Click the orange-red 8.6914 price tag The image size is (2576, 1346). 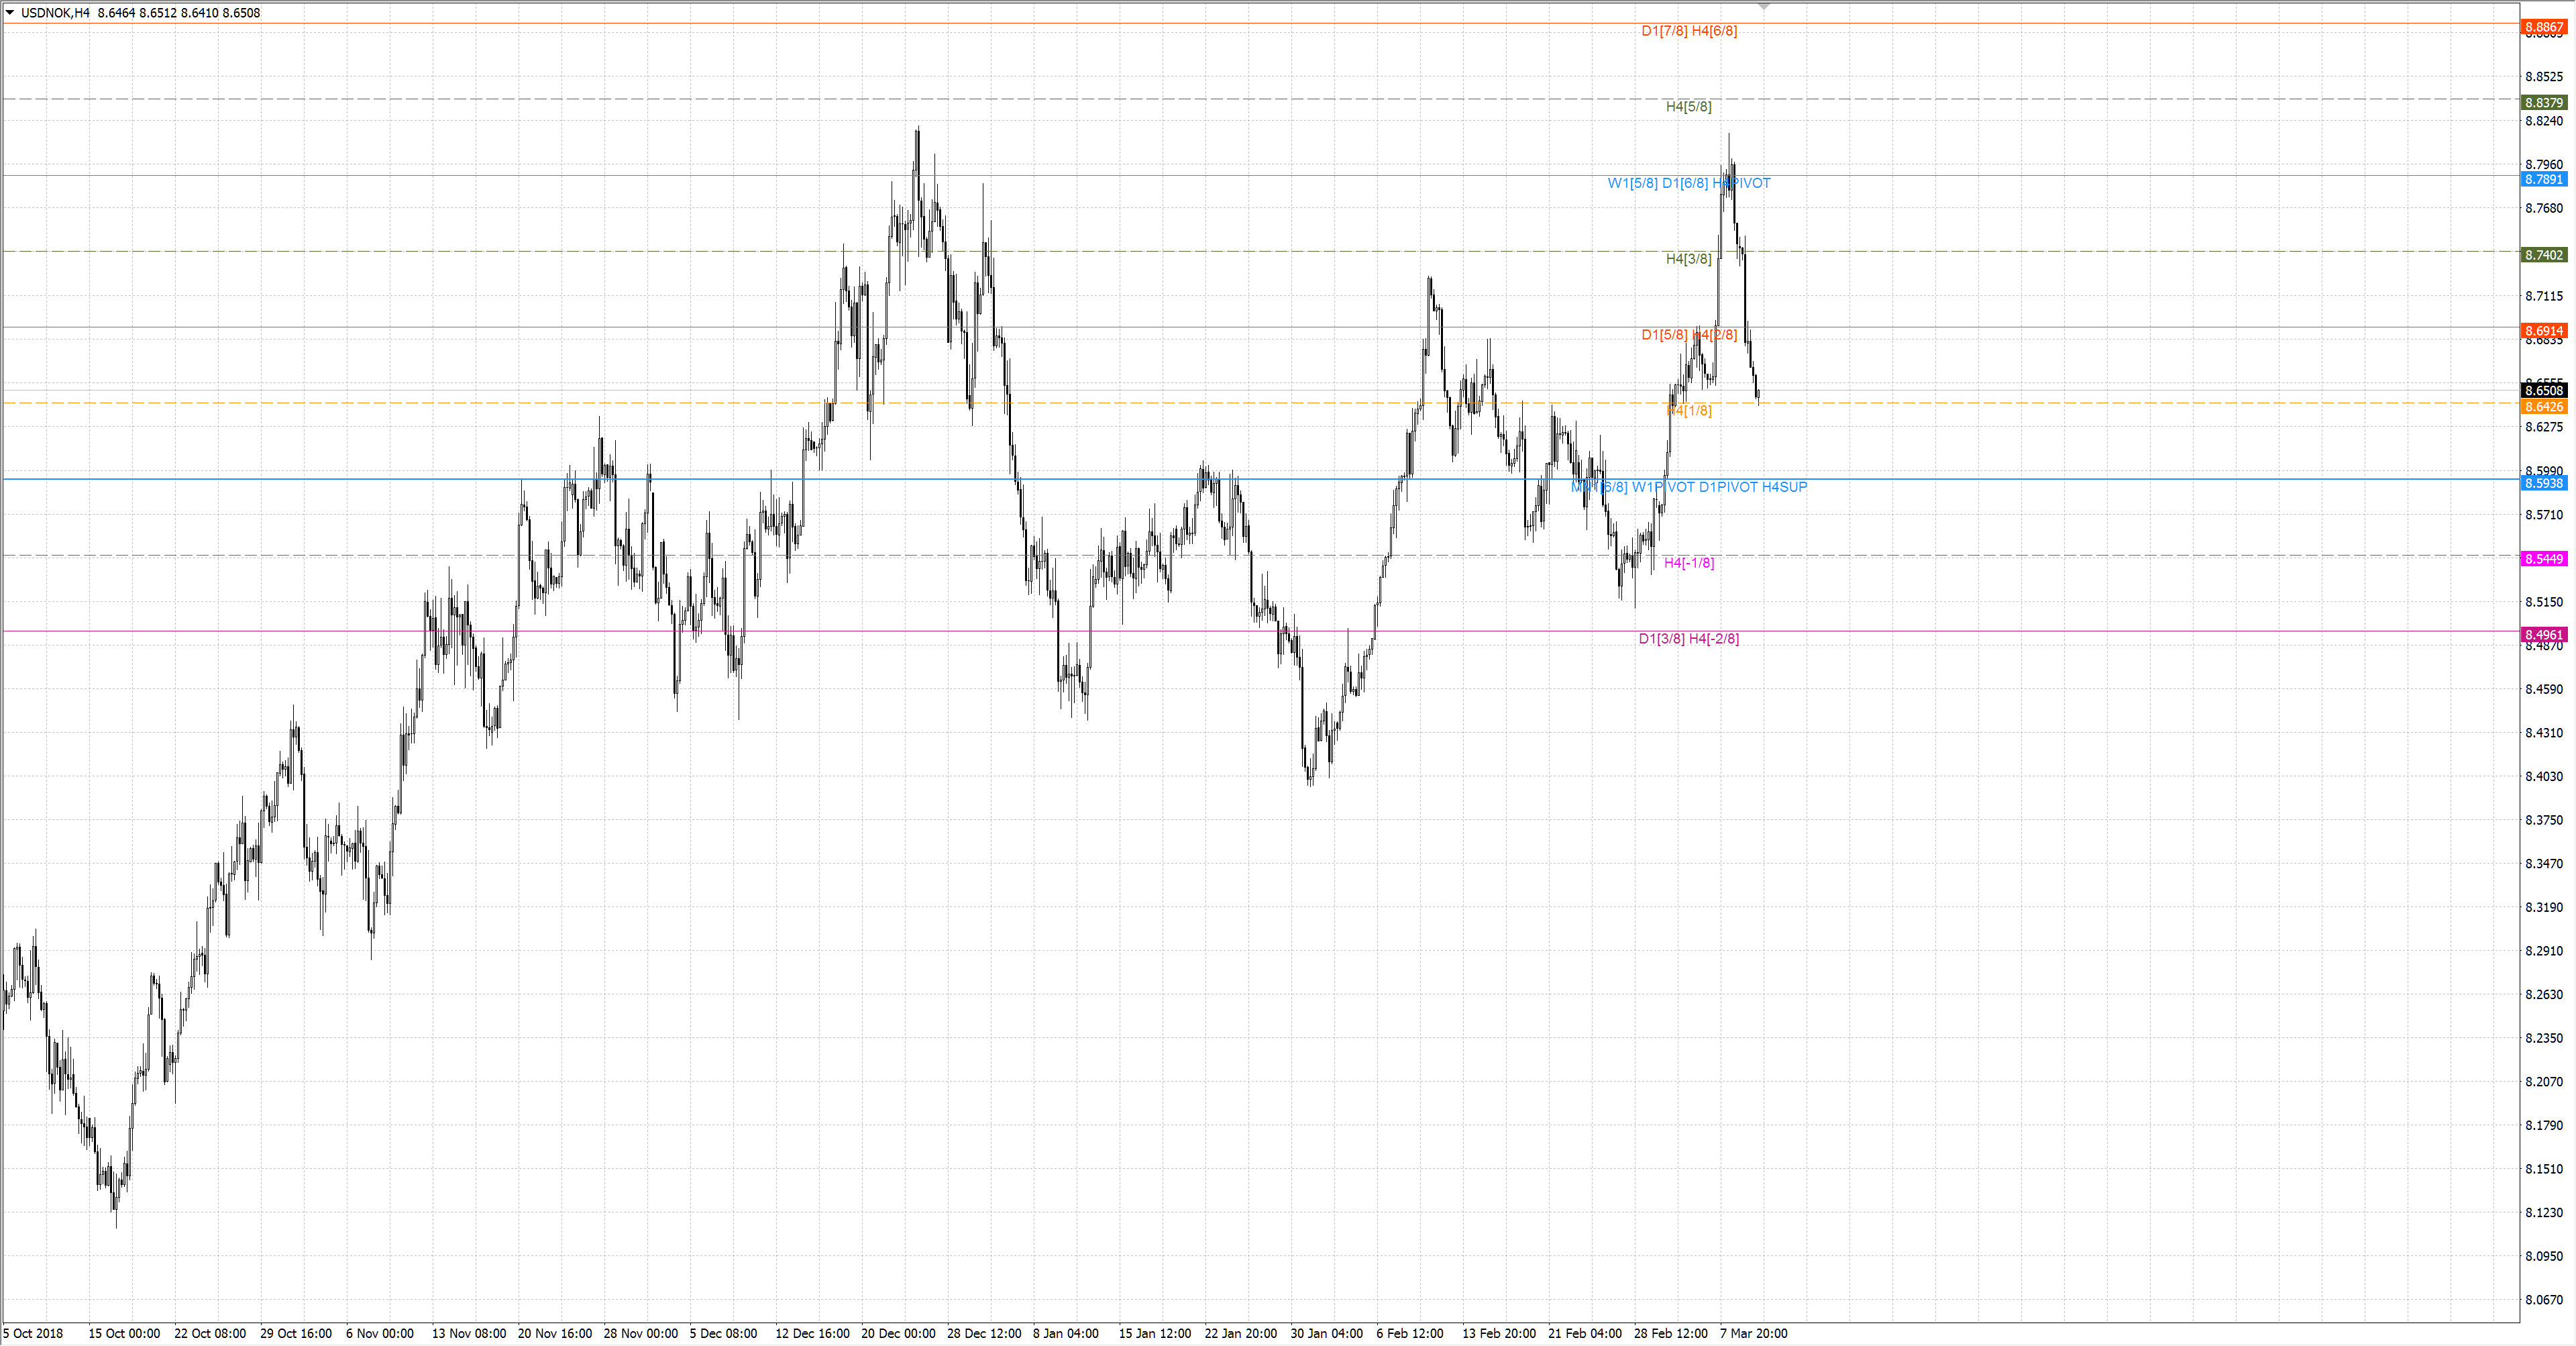coord(2543,331)
